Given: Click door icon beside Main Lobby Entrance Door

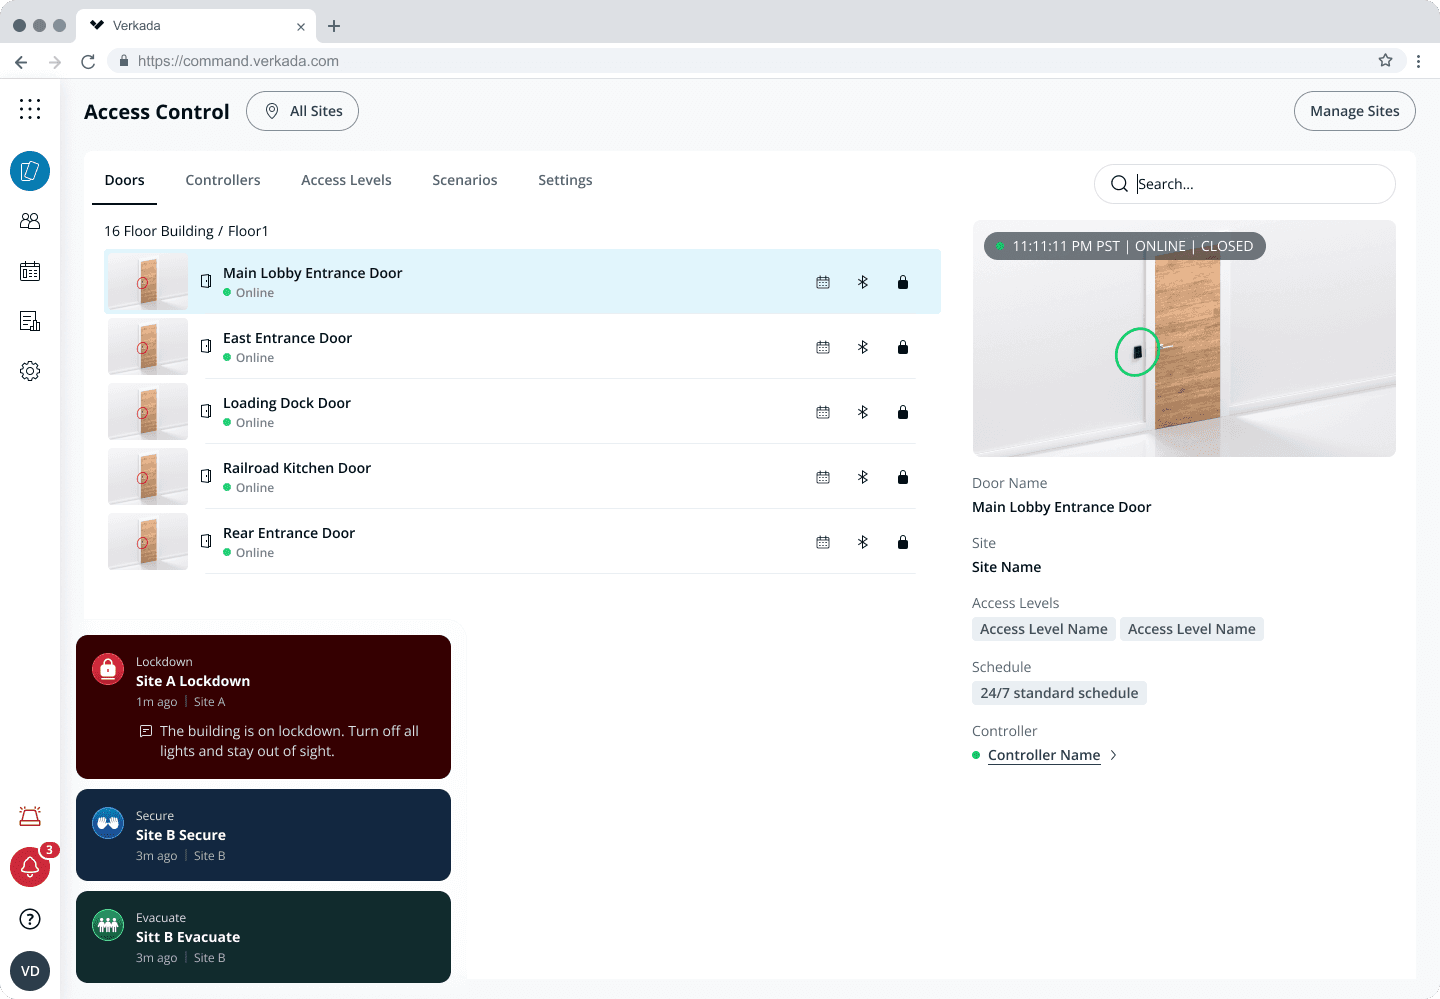Looking at the screenshot, I should (x=206, y=282).
